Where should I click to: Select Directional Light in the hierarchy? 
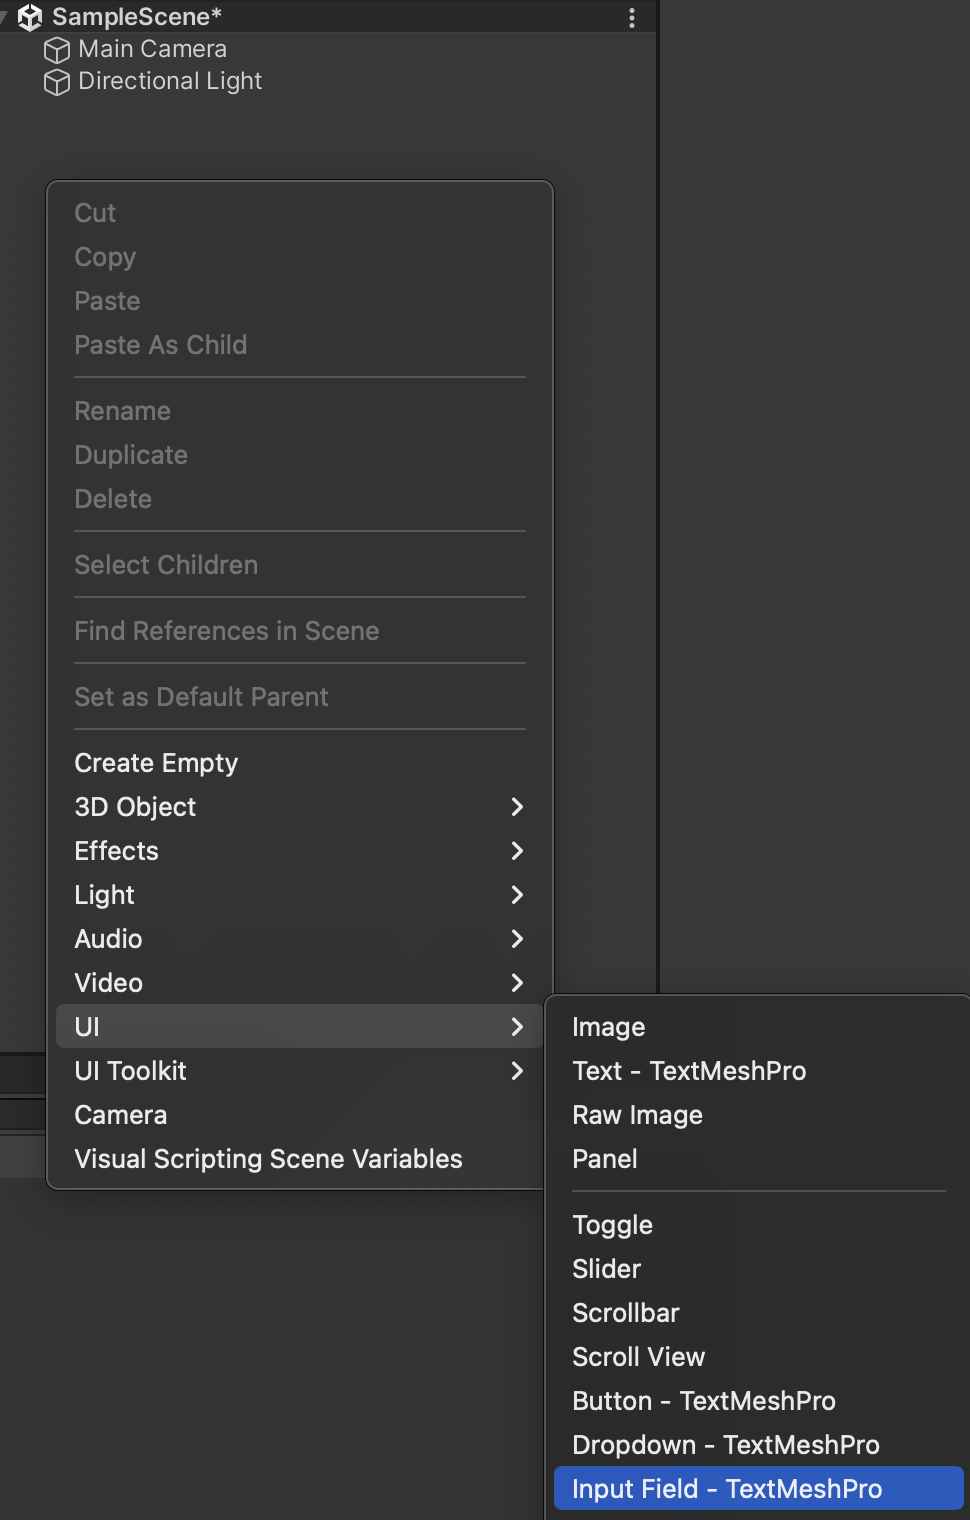170,81
